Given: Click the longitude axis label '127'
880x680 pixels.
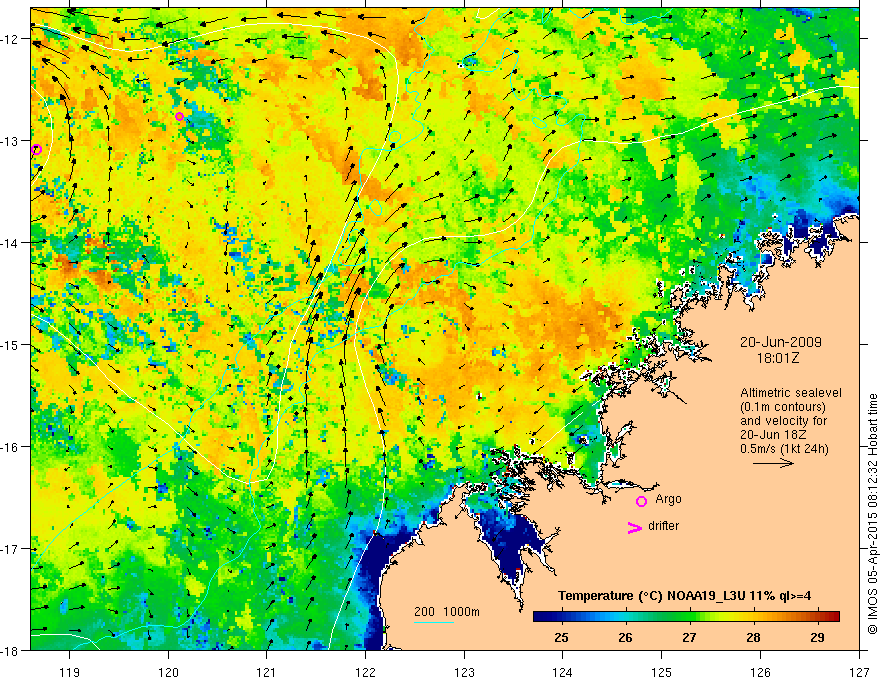Looking at the screenshot, I should (x=859, y=672).
